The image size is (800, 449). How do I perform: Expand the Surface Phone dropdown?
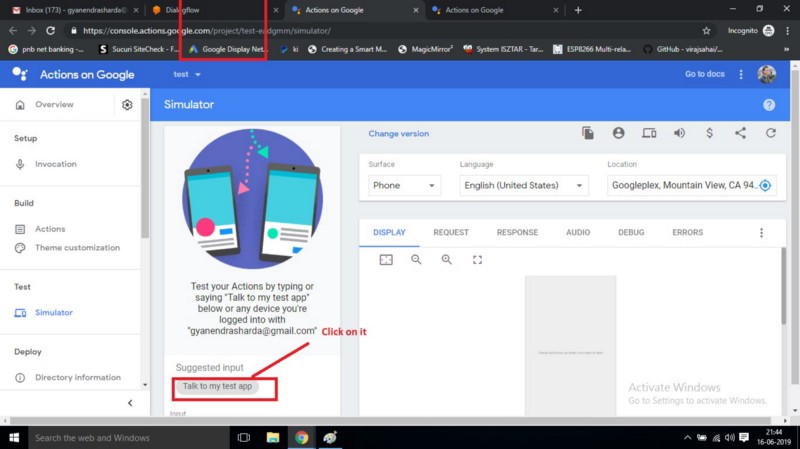404,185
